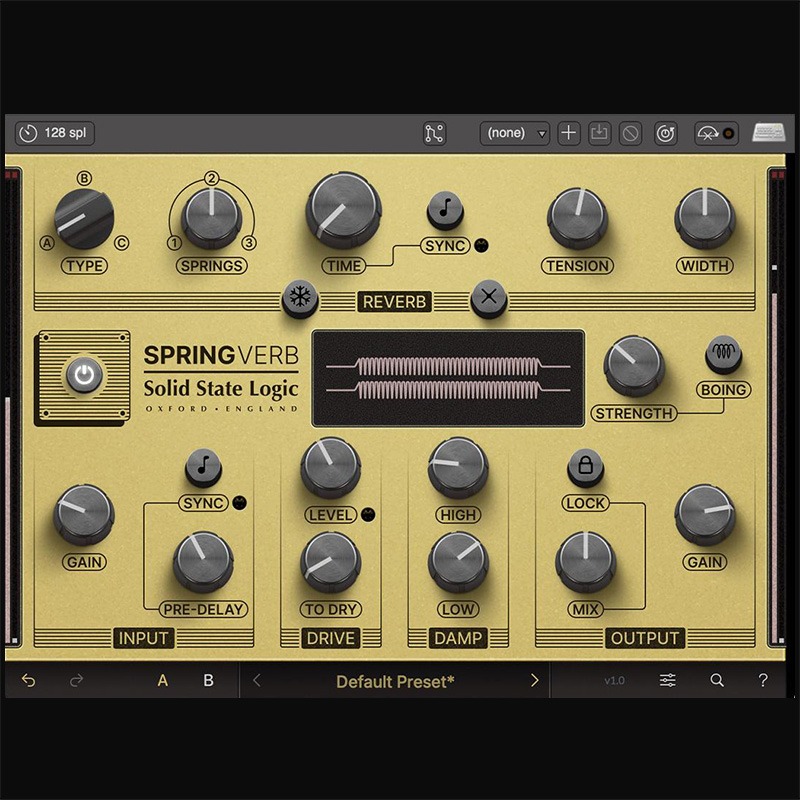Click the STRENGTH knob
800x800 pixels.
pyautogui.click(x=634, y=366)
